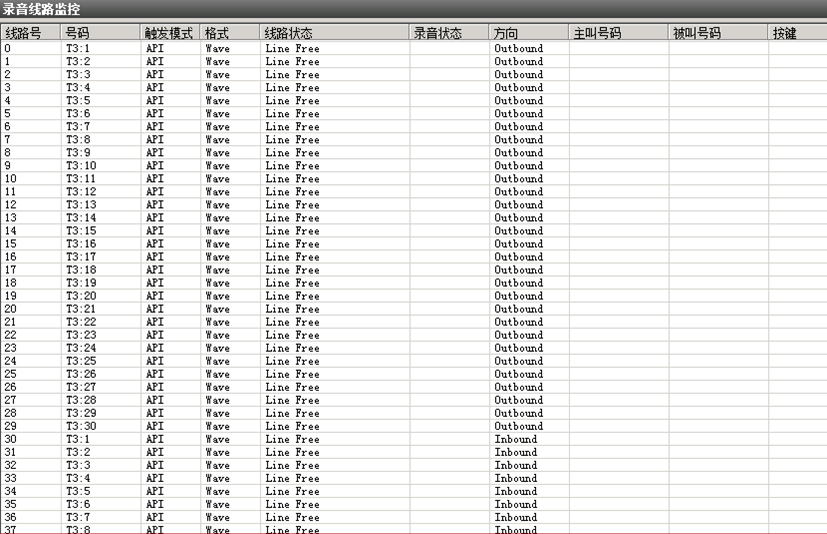827x534 pixels.
Task: Click number T3:20 in line 19
Action: (x=81, y=295)
